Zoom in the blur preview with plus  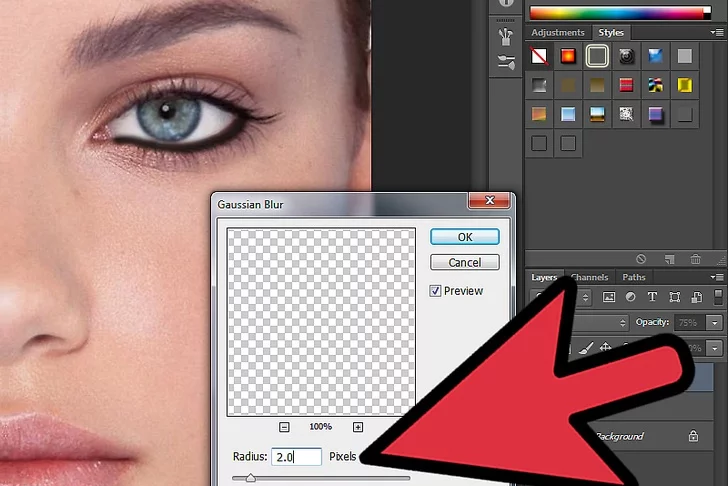[358, 426]
